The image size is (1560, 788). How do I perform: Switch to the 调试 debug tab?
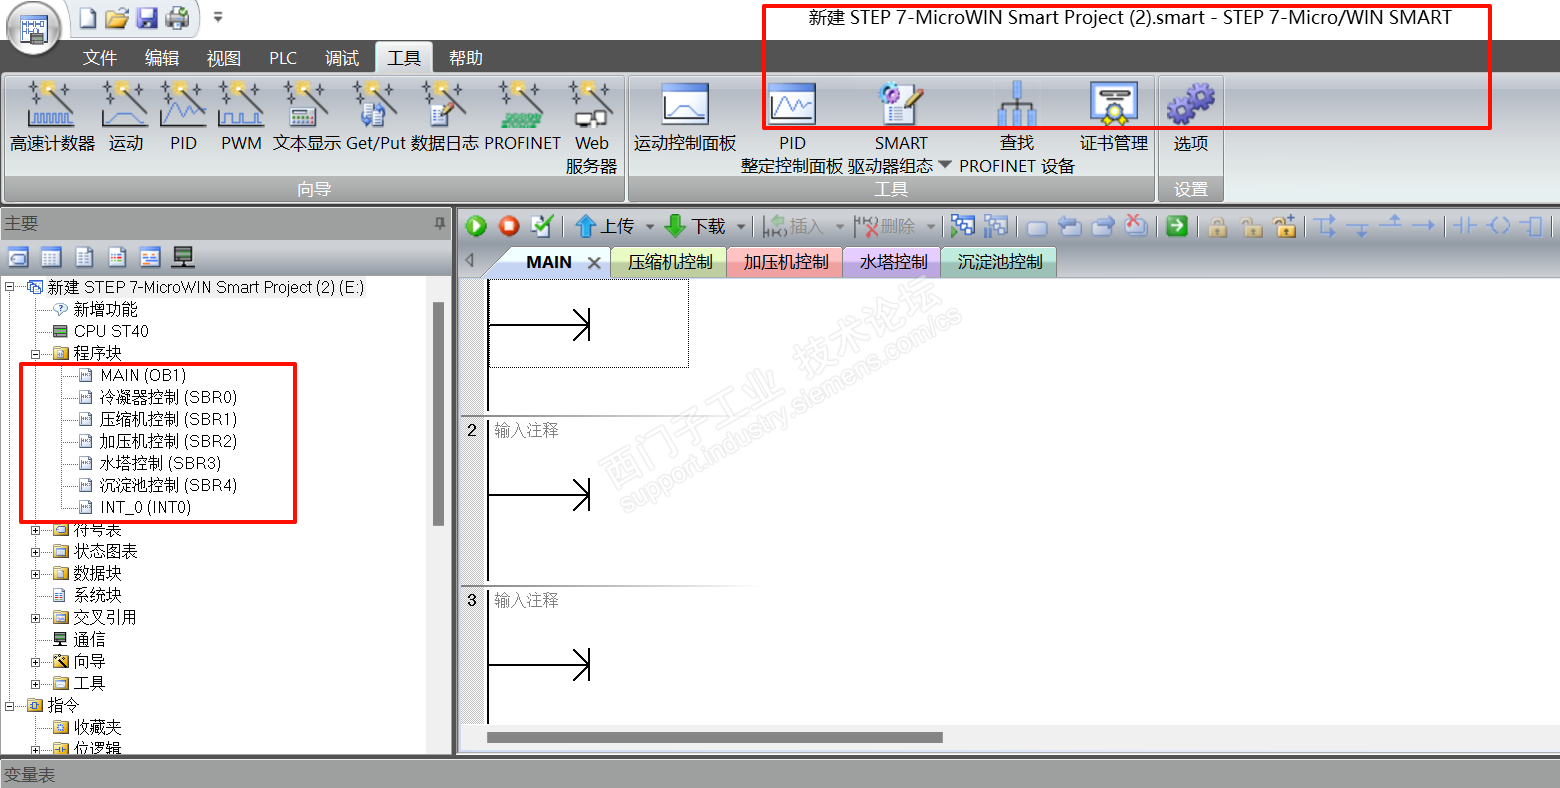click(342, 58)
